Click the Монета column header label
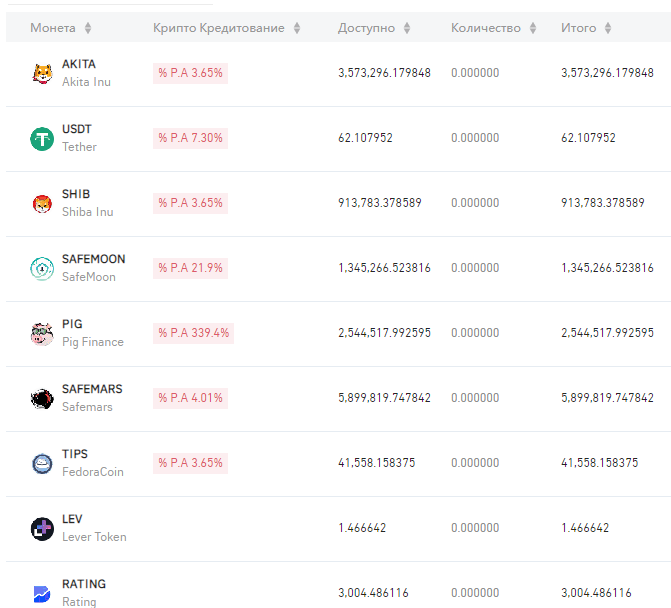Viewport: 671px width, 608px height. click(x=53, y=28)
